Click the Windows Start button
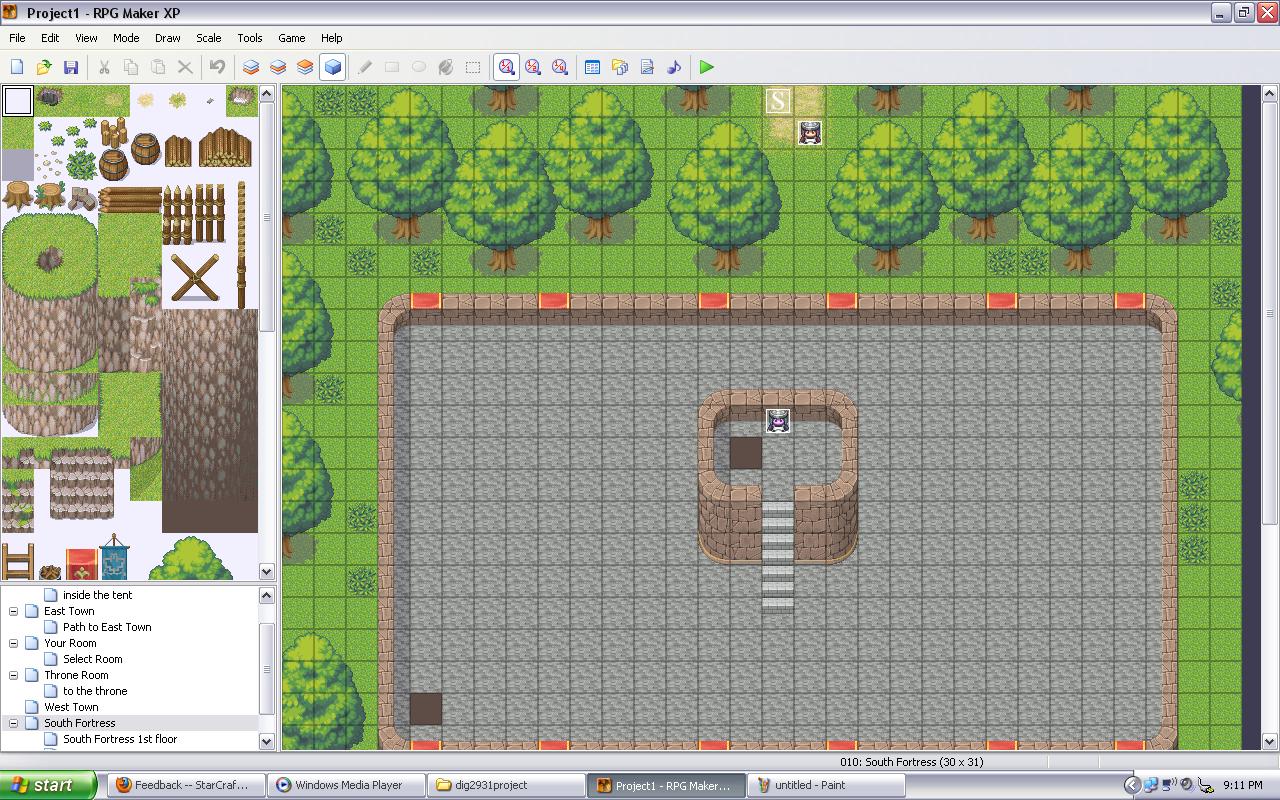 (48, 785)
